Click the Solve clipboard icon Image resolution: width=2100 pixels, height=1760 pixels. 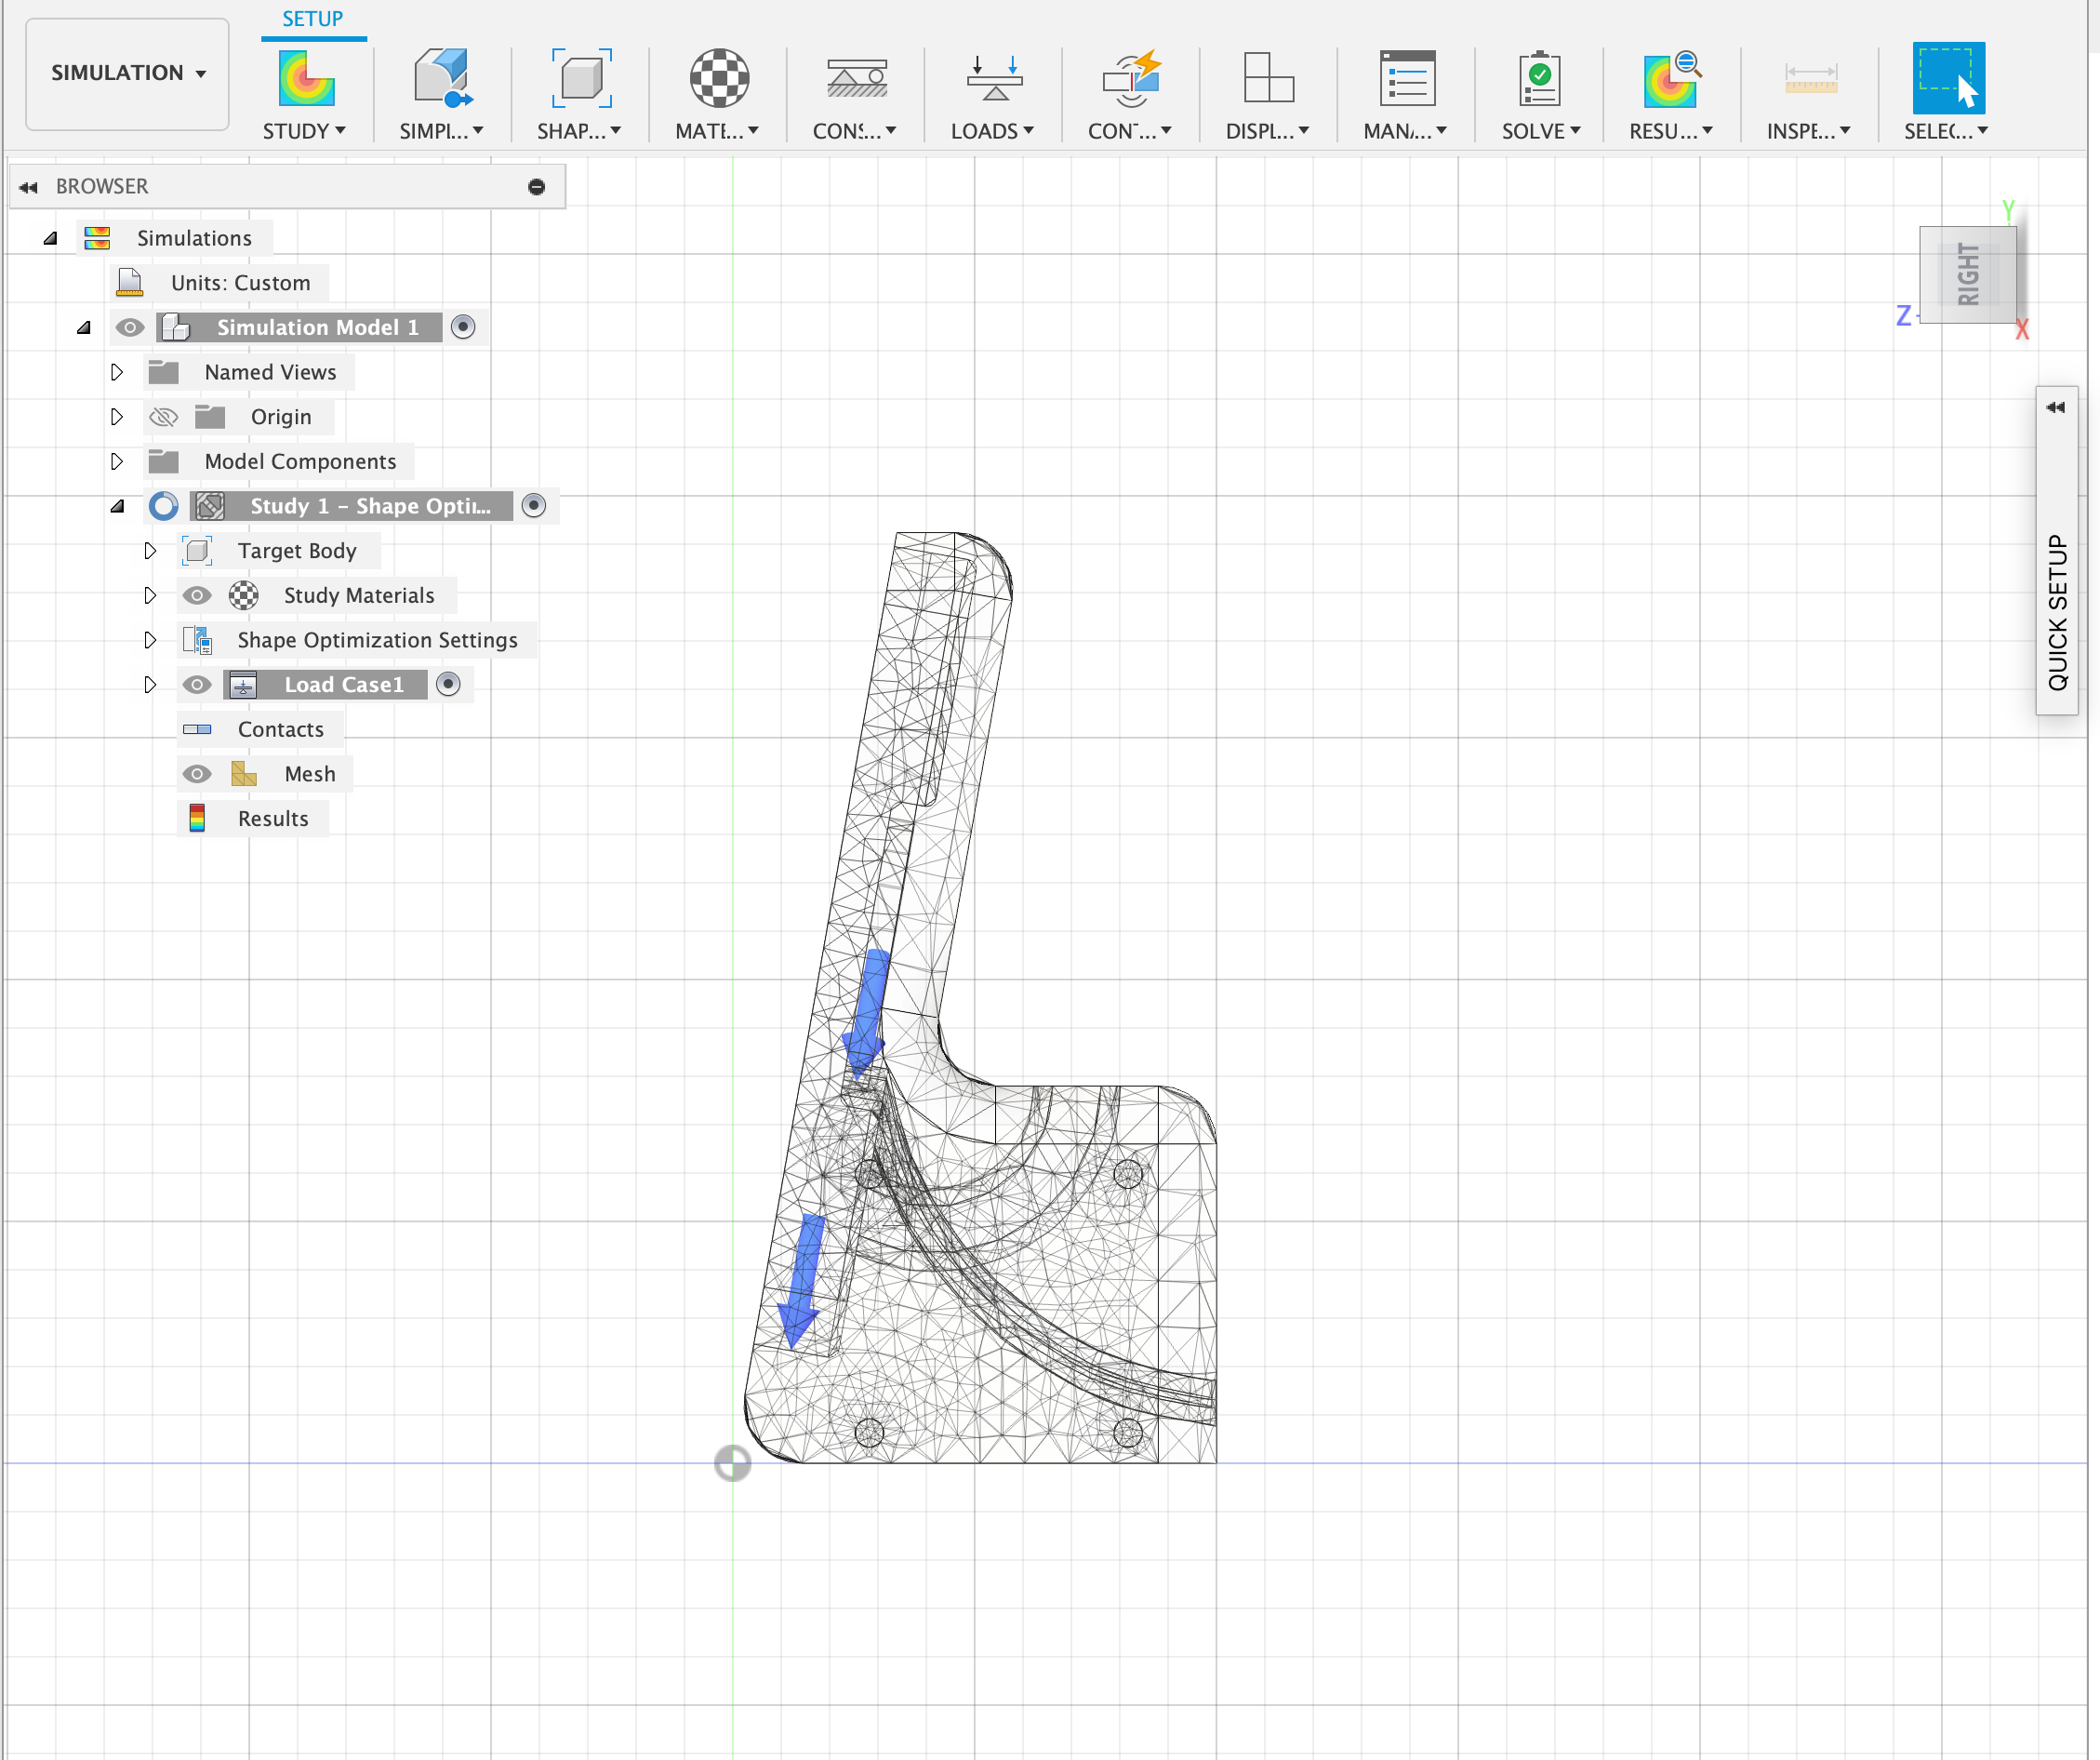1539,78
